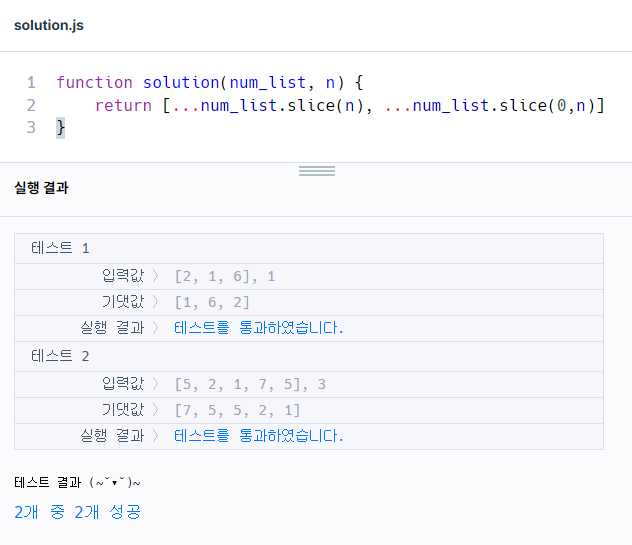Click the 테스트 결과 summary heading
Screen dimensions: 632x545
point(77,482)
